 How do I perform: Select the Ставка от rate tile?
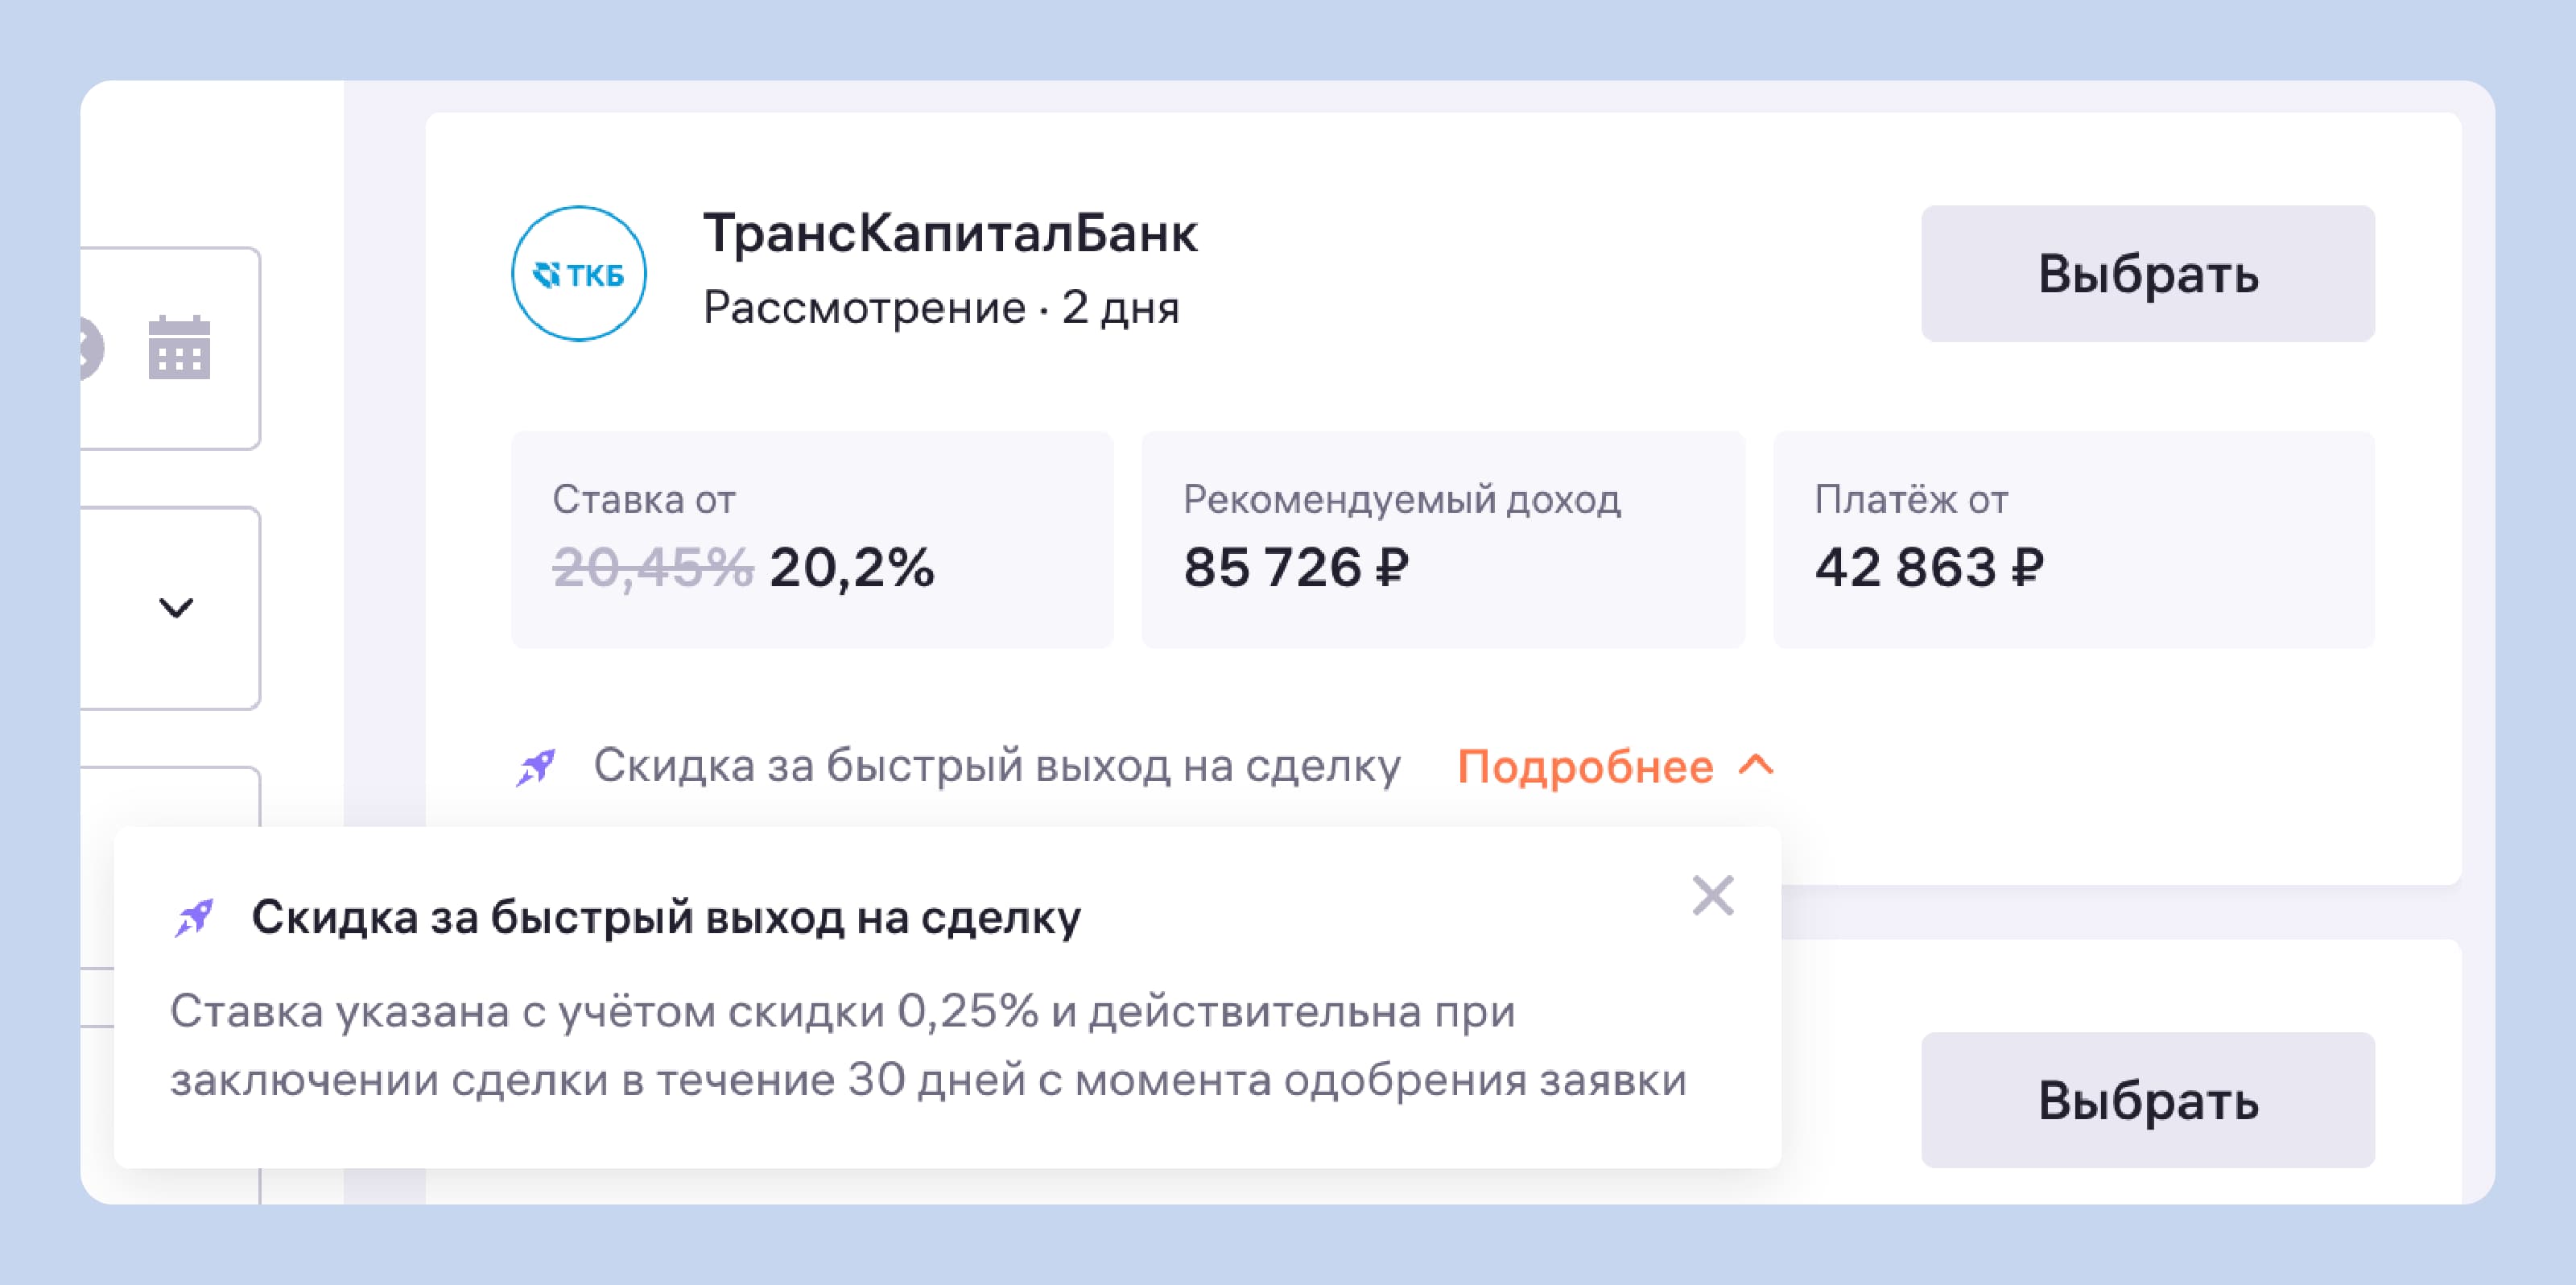812,539
